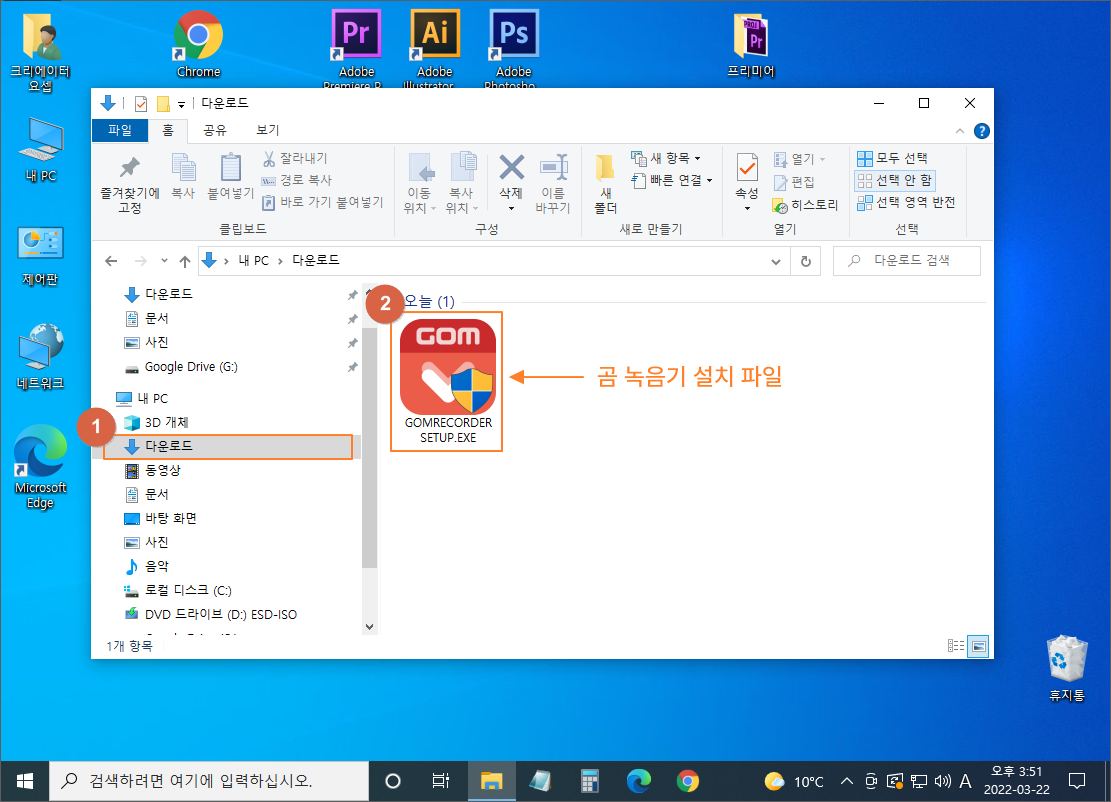Switch to details view button
Screen dimensions: 1111x802
(956, 646)
